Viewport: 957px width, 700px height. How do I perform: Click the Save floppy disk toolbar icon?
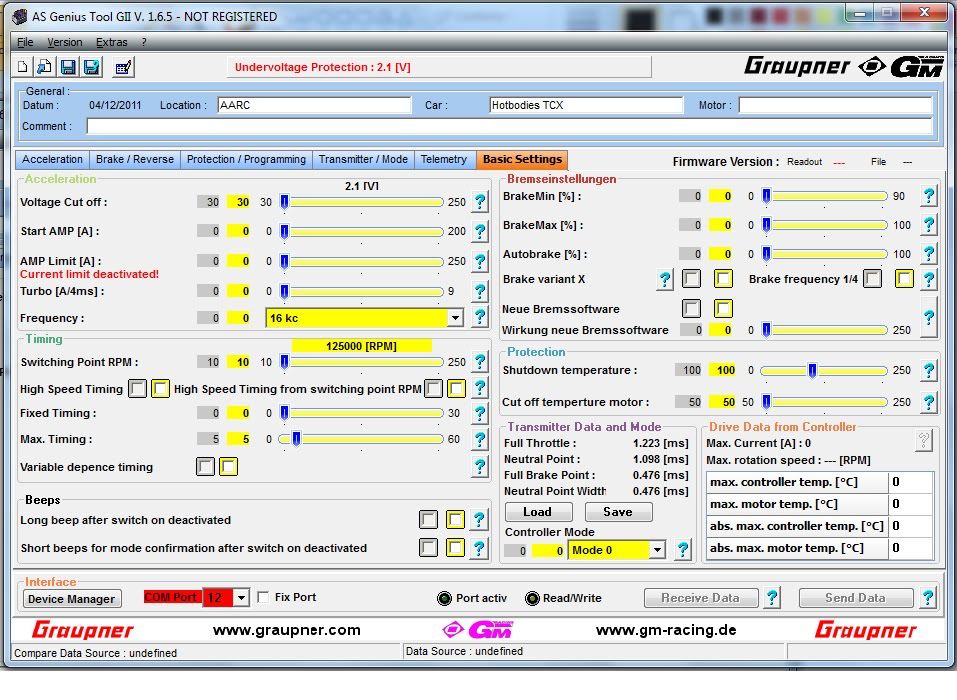[x=68, y=67]
